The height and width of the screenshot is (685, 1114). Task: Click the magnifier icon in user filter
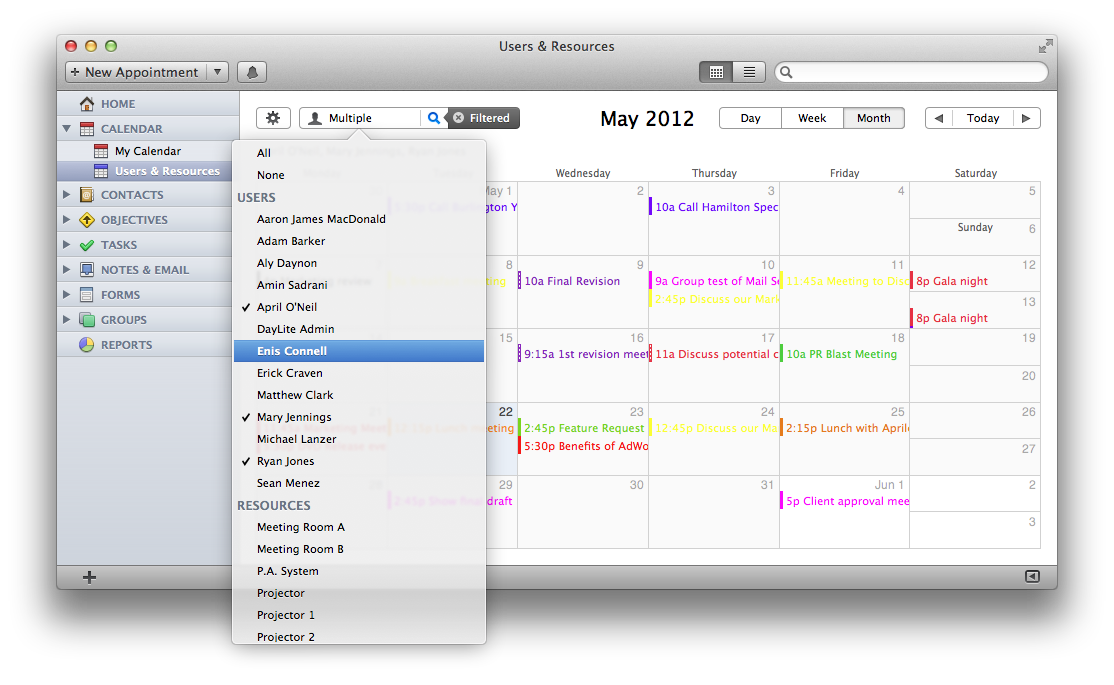pyautogui.click(x=433, y=118)
